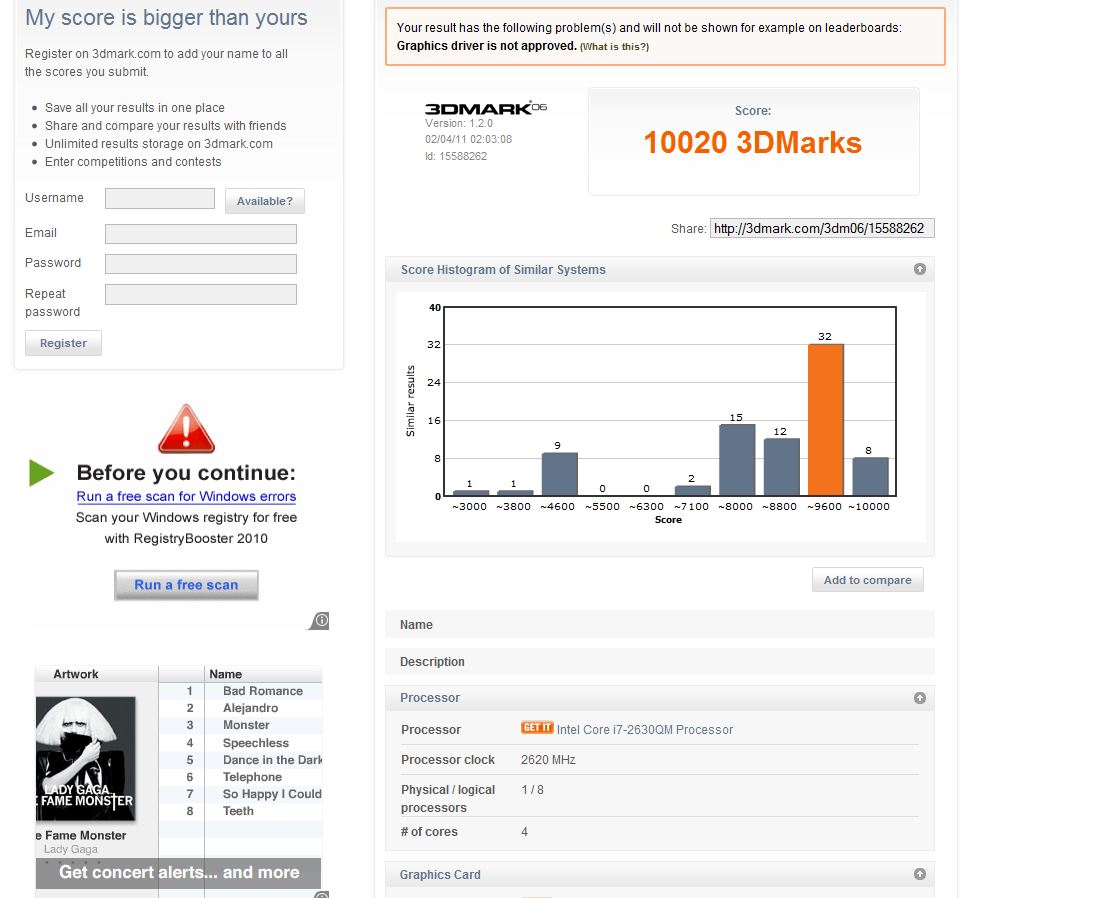
Task: Select the Bad Romance track row
Action: [x=241, y=691]
